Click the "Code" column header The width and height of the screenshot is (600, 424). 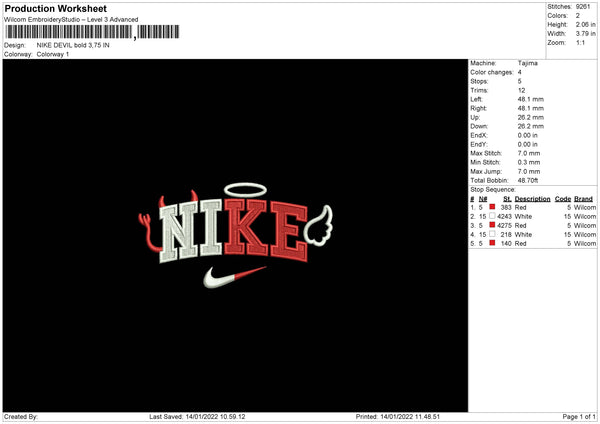[x=563, y=199]
